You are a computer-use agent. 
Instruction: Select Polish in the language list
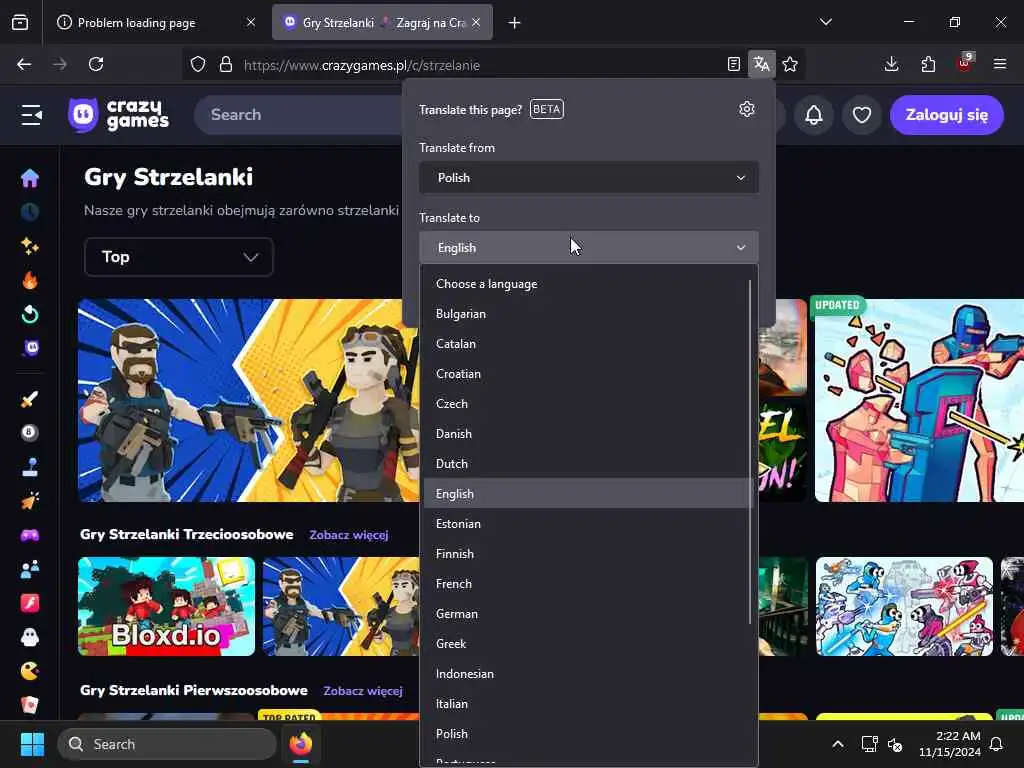[586, 734]
